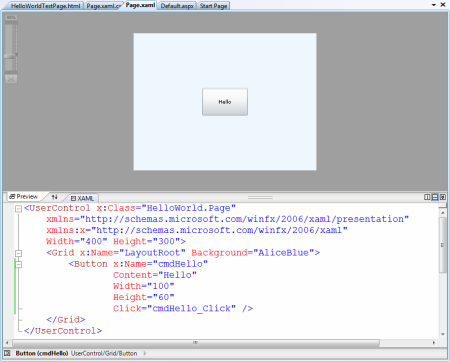
Task: Select the UserControl/Grid/Button breadcrumb path
Action: (104, 353)
